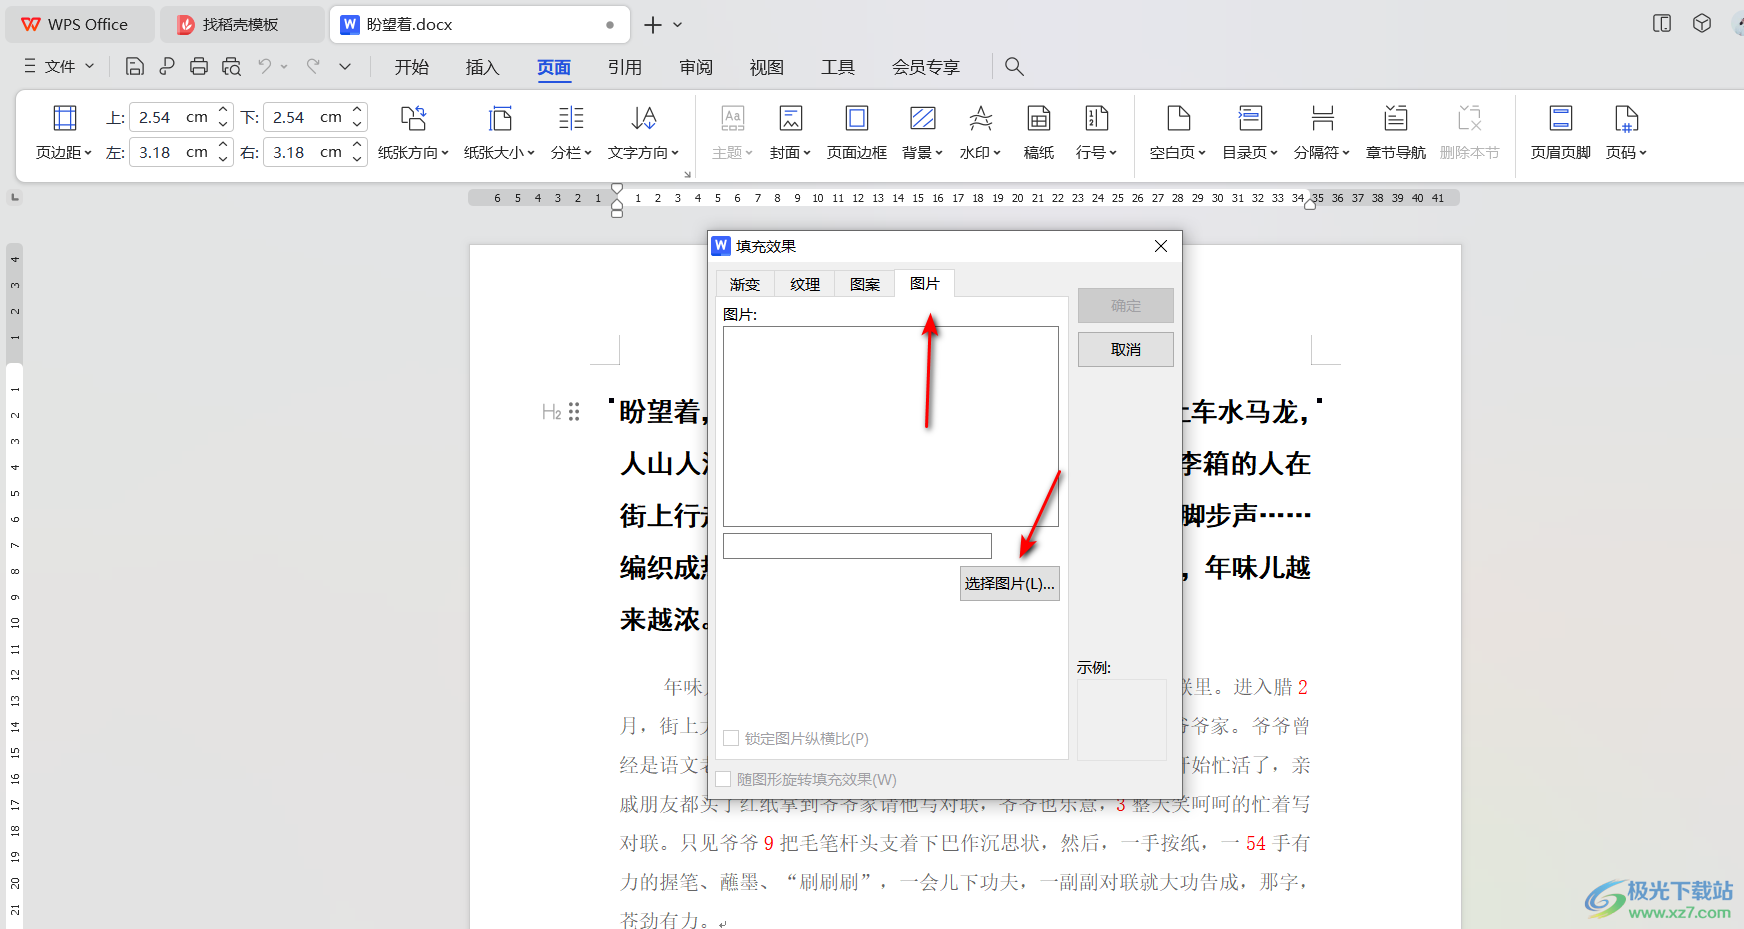1744x929 pixels.
Task: Switch to the 审阅 ribbon tab
Action: click(x=695, y=66)
